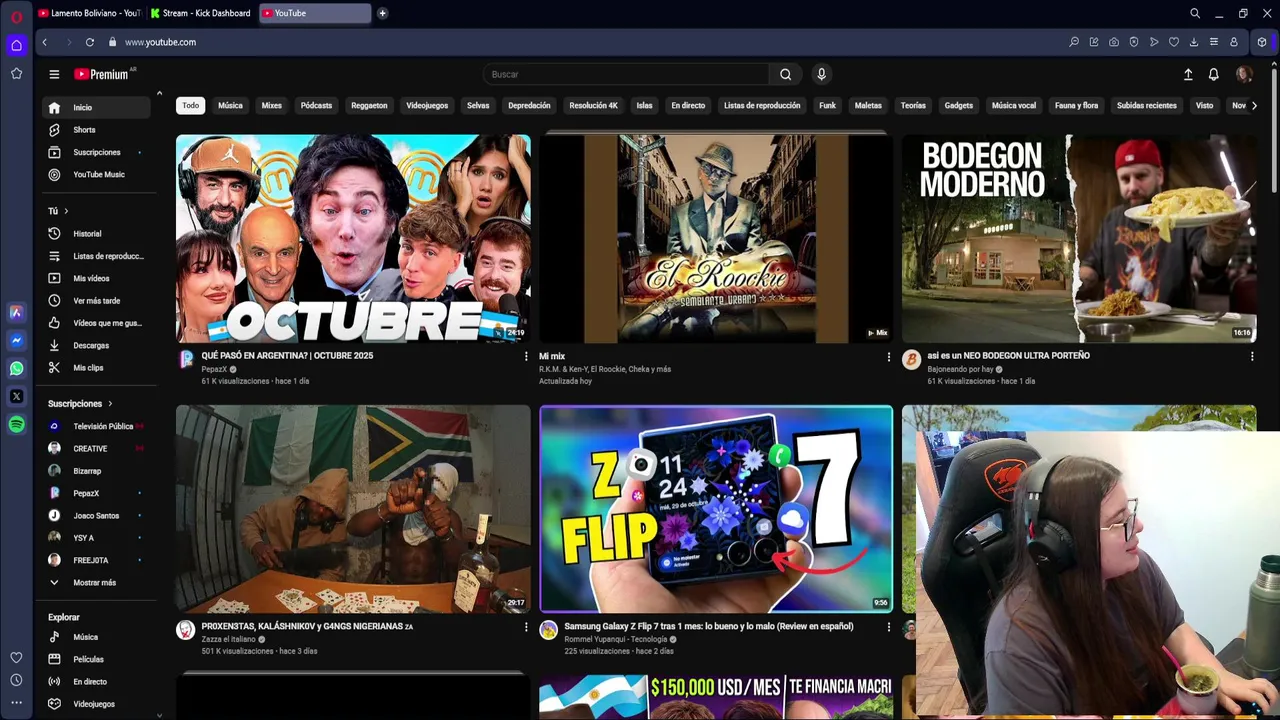Play the Z Flip 7 review thumbnail
Image resolution: width=1280 pixels, height=720 pixels.
click(716, 508)
